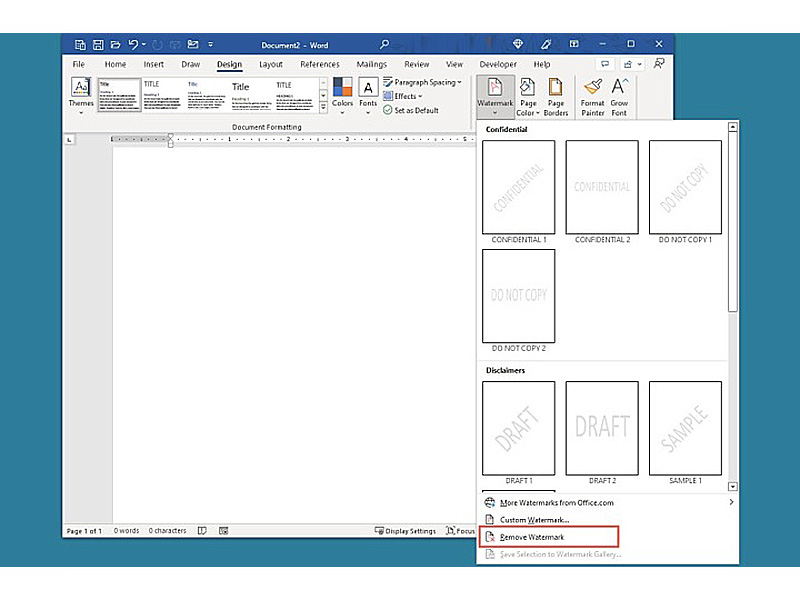Click the Watermark button in ribbon
Screen dimensions: 800x600
click(495, 96)
